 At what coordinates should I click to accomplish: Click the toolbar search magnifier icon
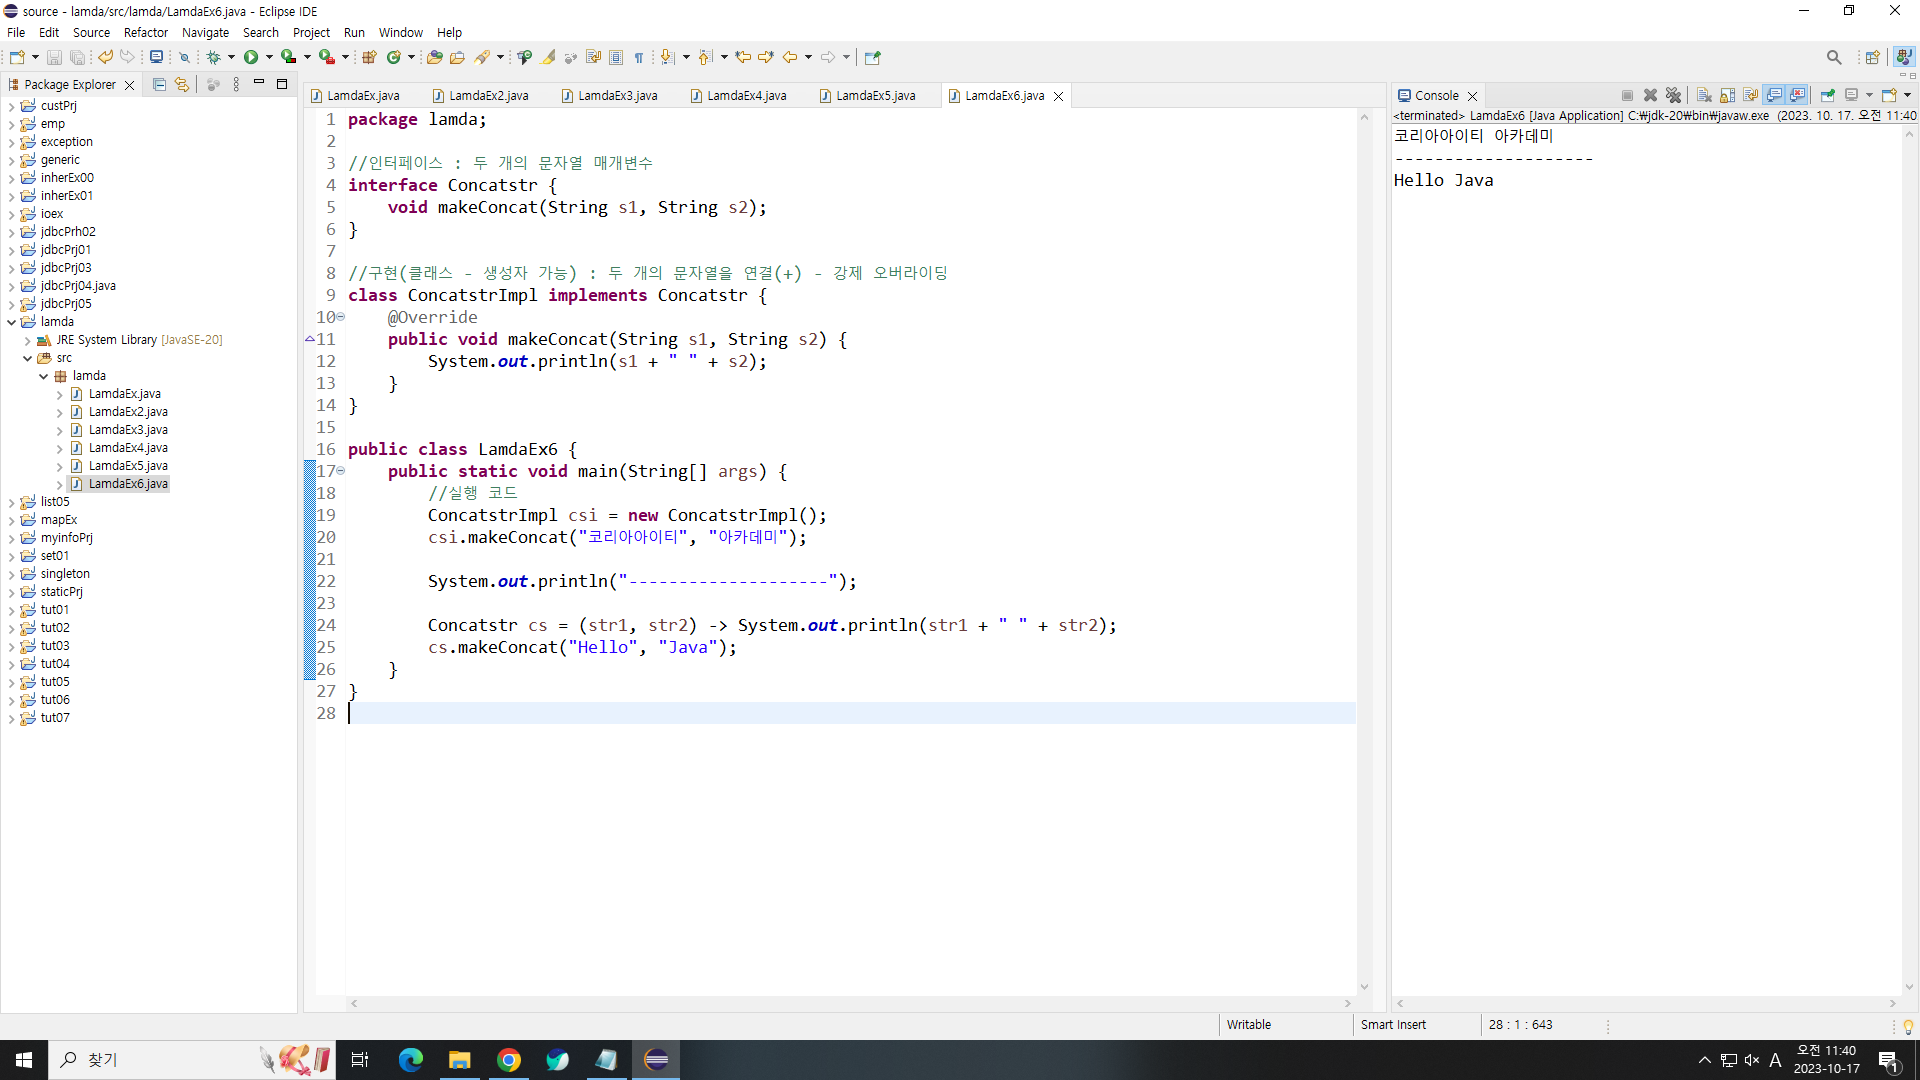tap(1833, 57)
